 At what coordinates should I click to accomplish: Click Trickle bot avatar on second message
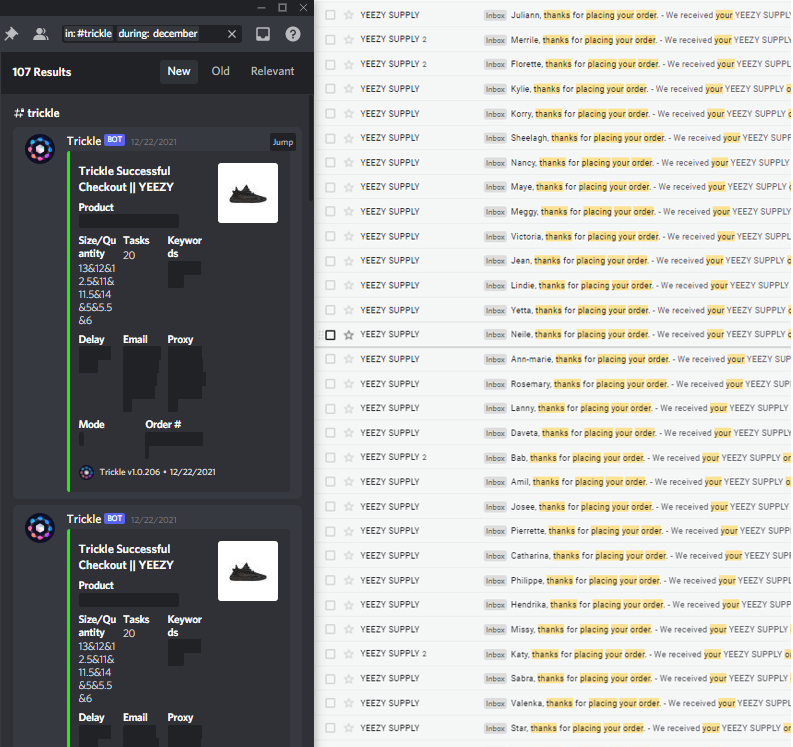(x=40, y=527)
